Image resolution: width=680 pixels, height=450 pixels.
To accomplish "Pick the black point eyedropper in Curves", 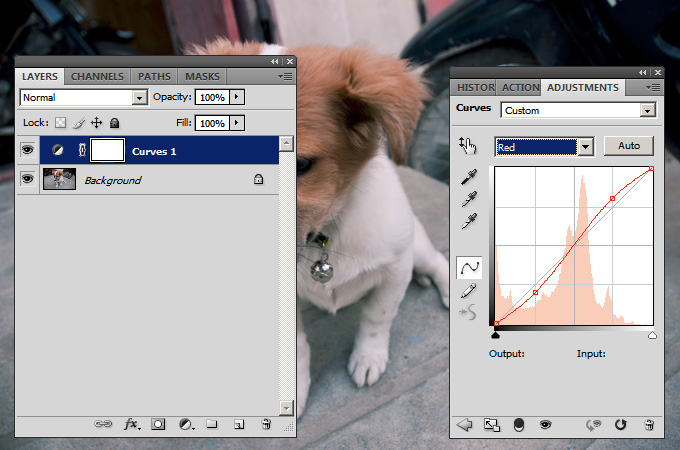I will (469, 177).
